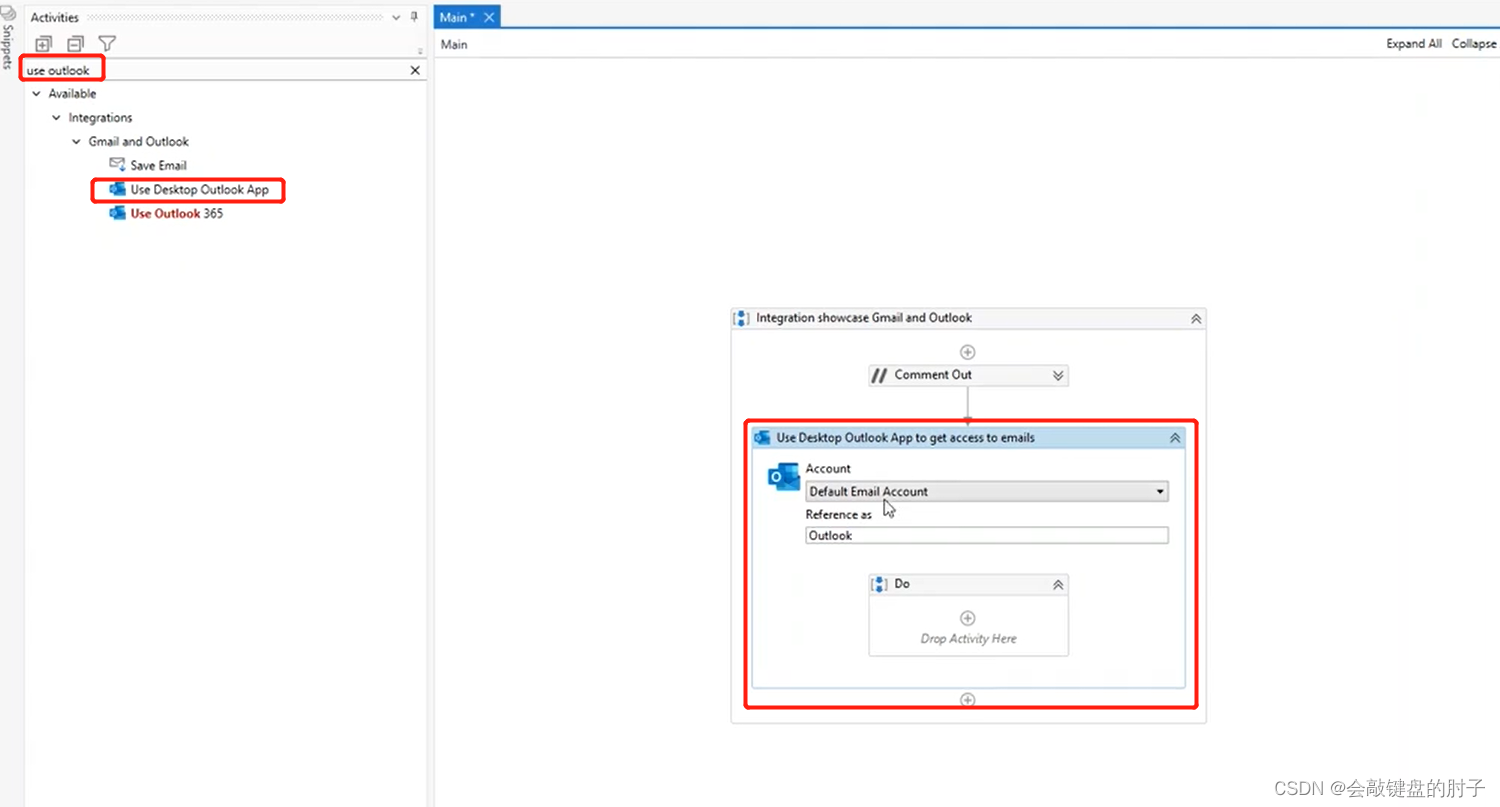The height and width of the screenshot is (807, 1500).
Task: Collapse the Integration showcase Gmail and Outlook sequence
Action: 1195,319
